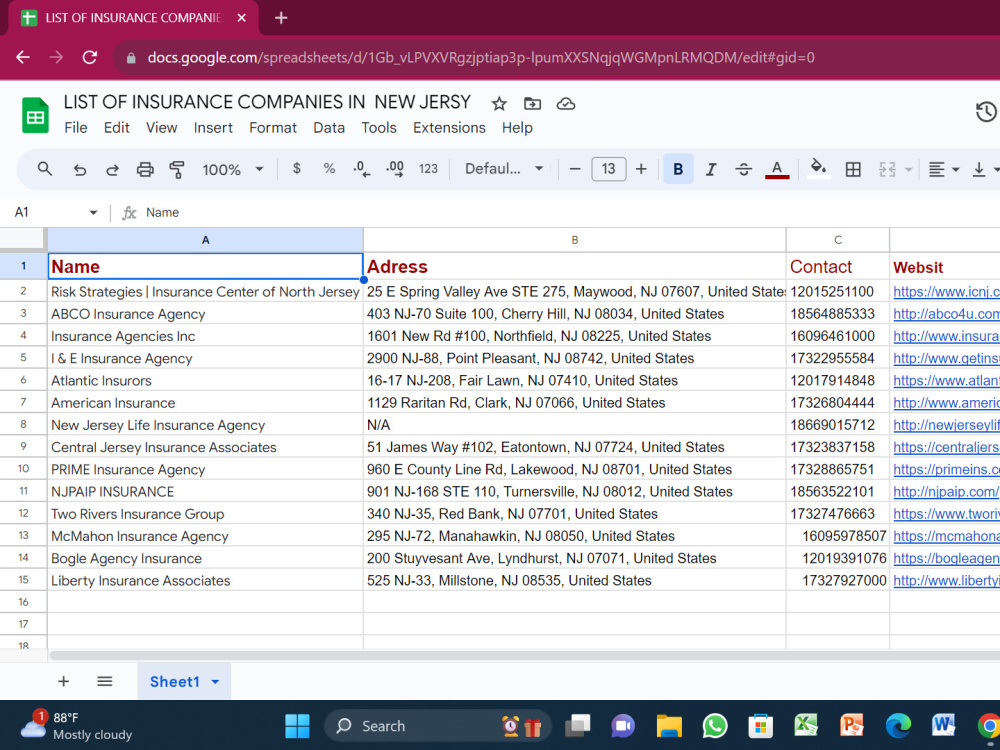
Task: Show the all sheets list
Action: 105,681
